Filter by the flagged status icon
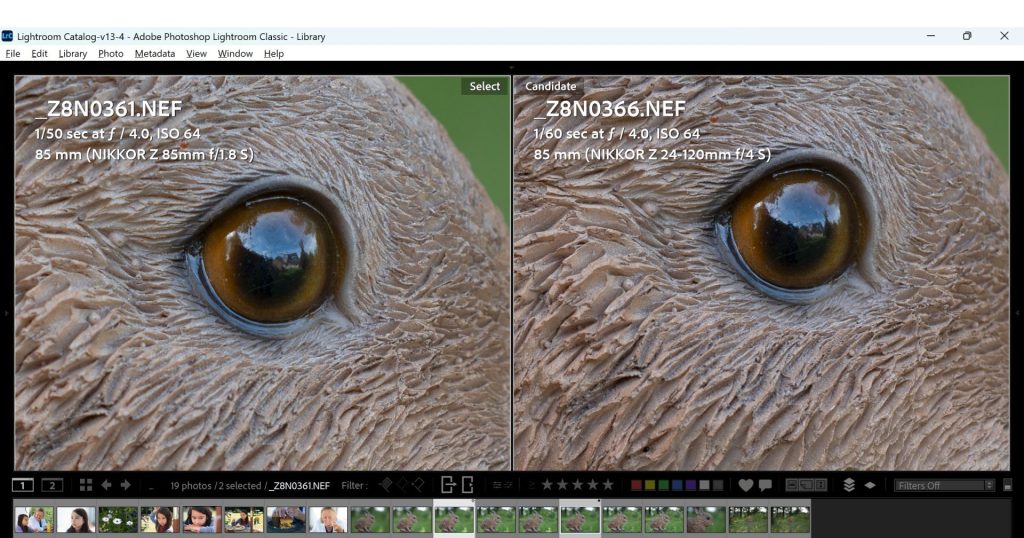 tap(386, 485)
